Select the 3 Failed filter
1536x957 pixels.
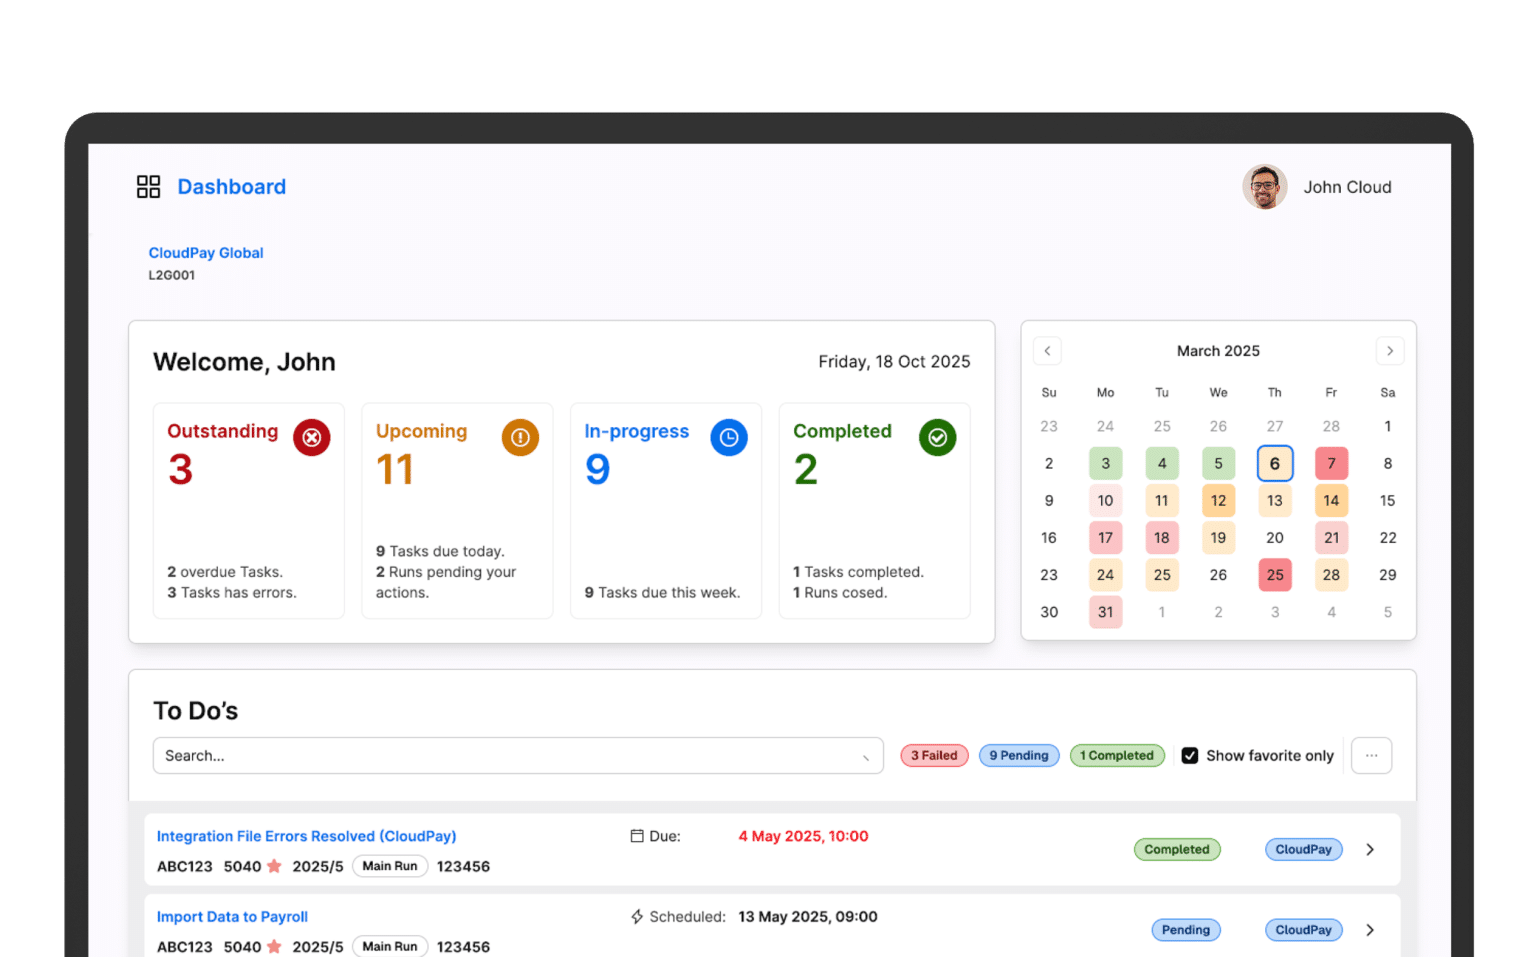tap(934, 755)
